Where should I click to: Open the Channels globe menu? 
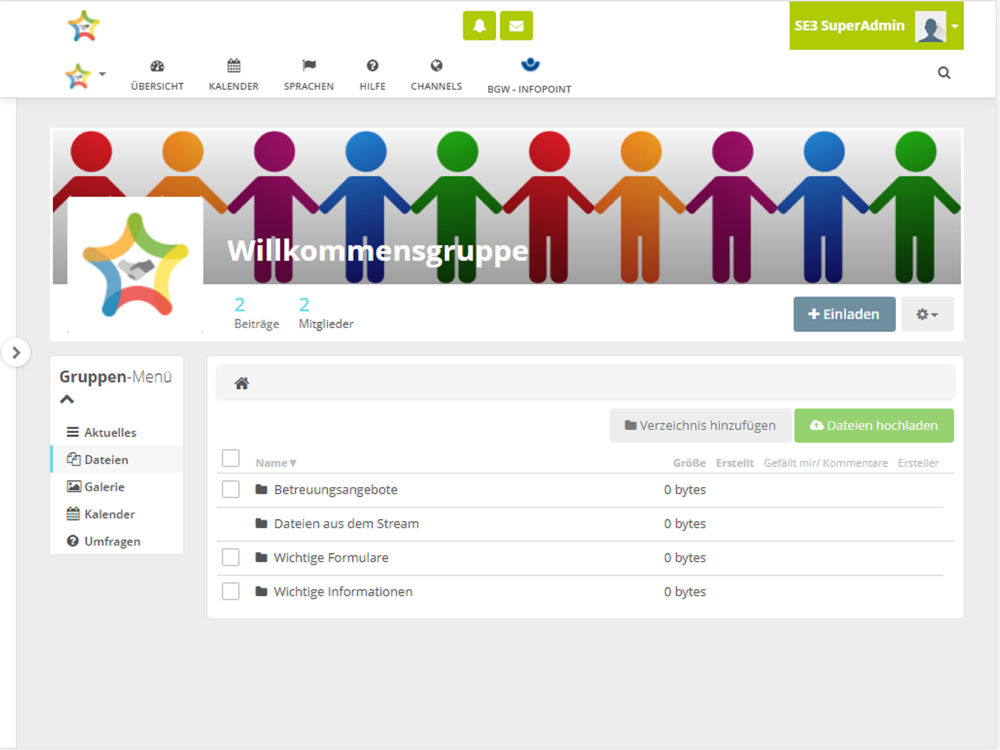tap(436, 75)
